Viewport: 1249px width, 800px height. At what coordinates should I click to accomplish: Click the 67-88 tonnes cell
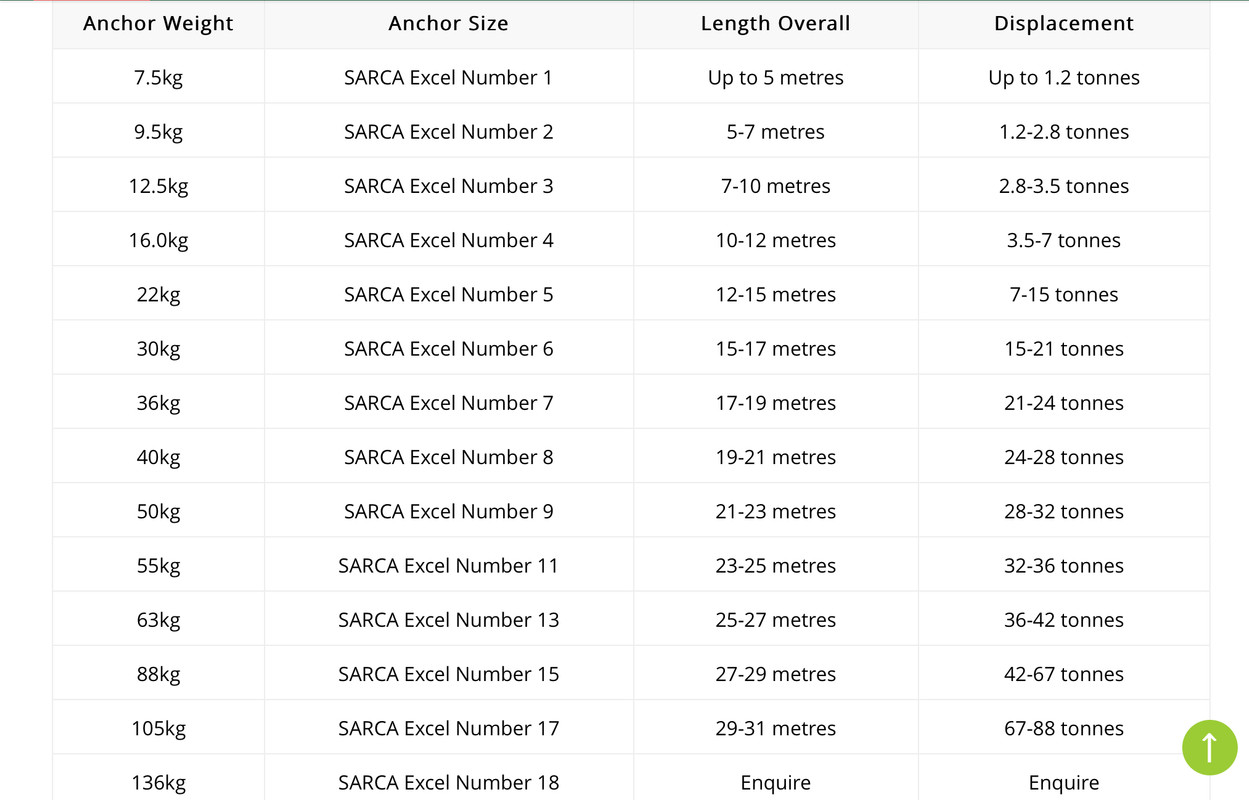[1064, 727]
